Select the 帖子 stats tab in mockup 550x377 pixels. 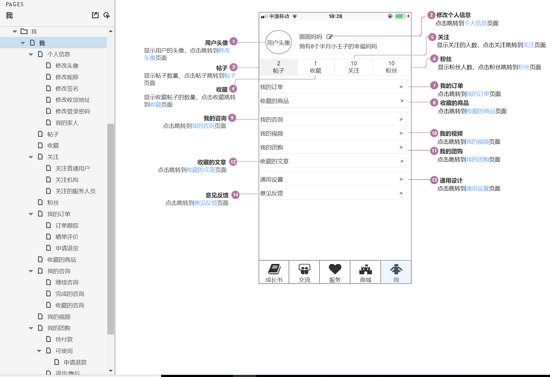pos(279,67)
